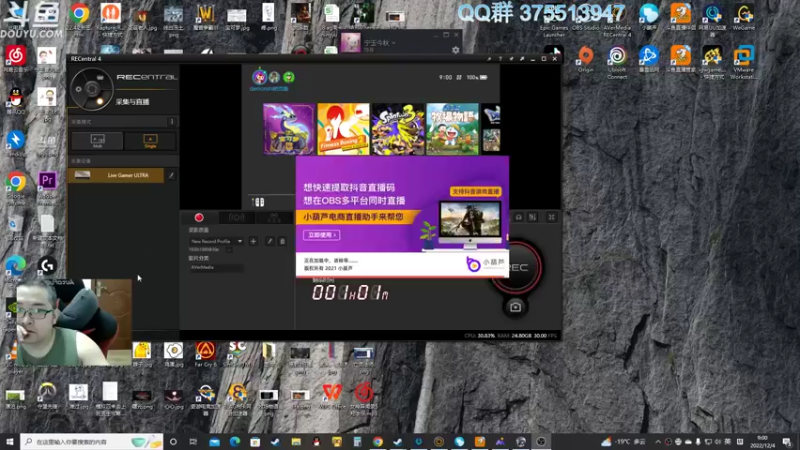The height and width of the screenshot is (450, 800).
Task: Open the taskbar clock and date
Action: pyautogui.click(x=762, y=441)
